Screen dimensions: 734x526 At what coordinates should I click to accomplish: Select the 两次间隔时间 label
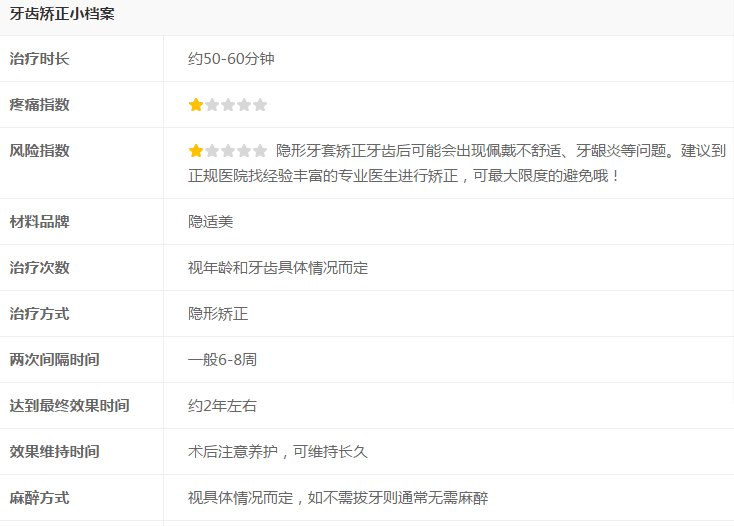54,359
